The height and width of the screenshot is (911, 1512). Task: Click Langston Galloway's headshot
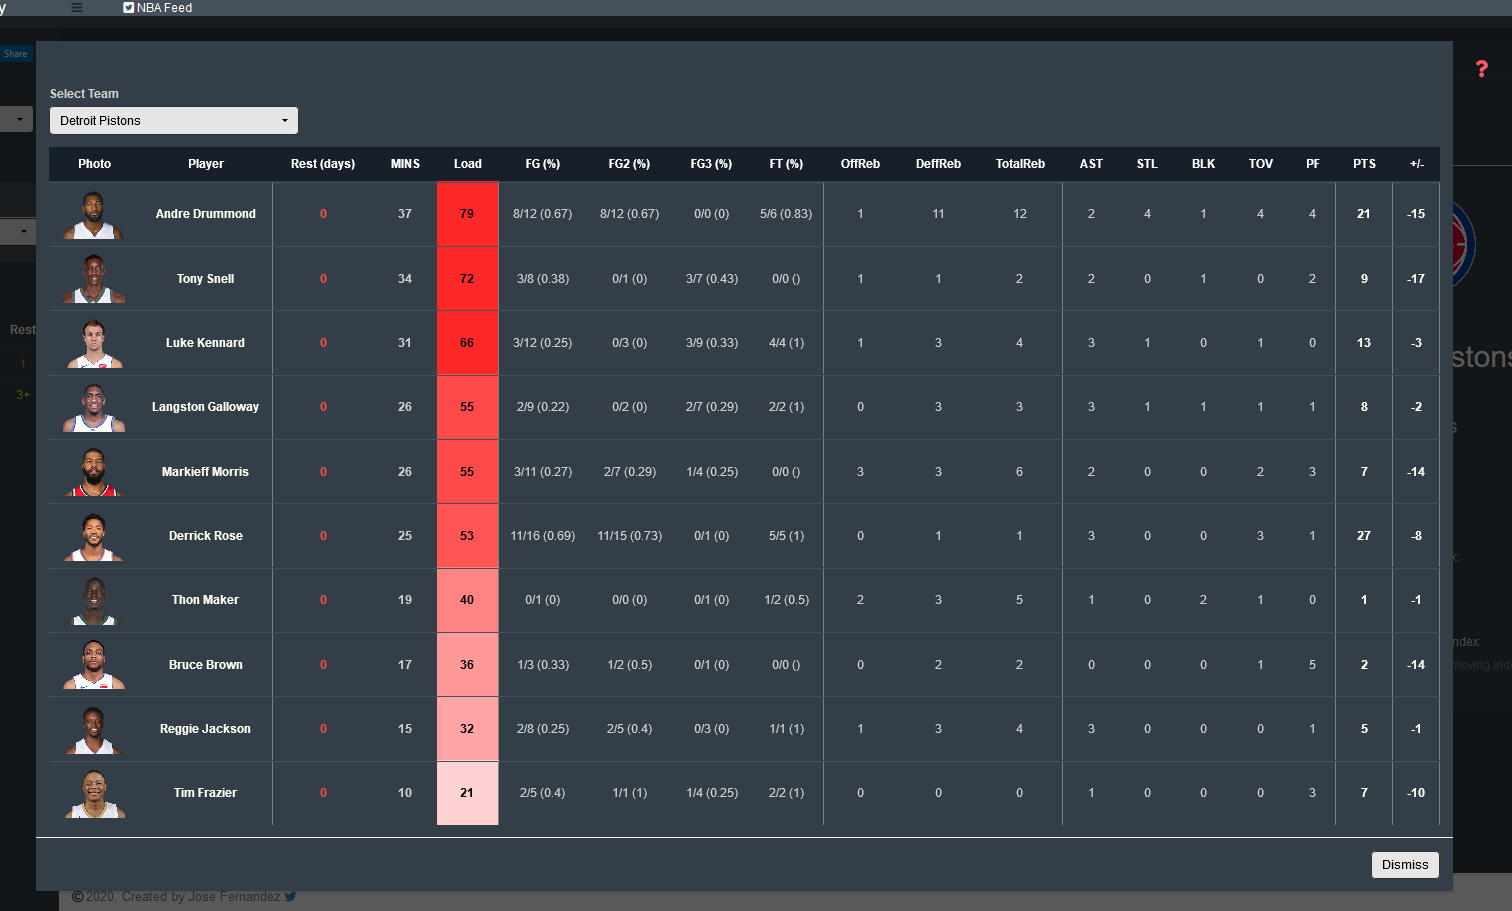(94, 407)
